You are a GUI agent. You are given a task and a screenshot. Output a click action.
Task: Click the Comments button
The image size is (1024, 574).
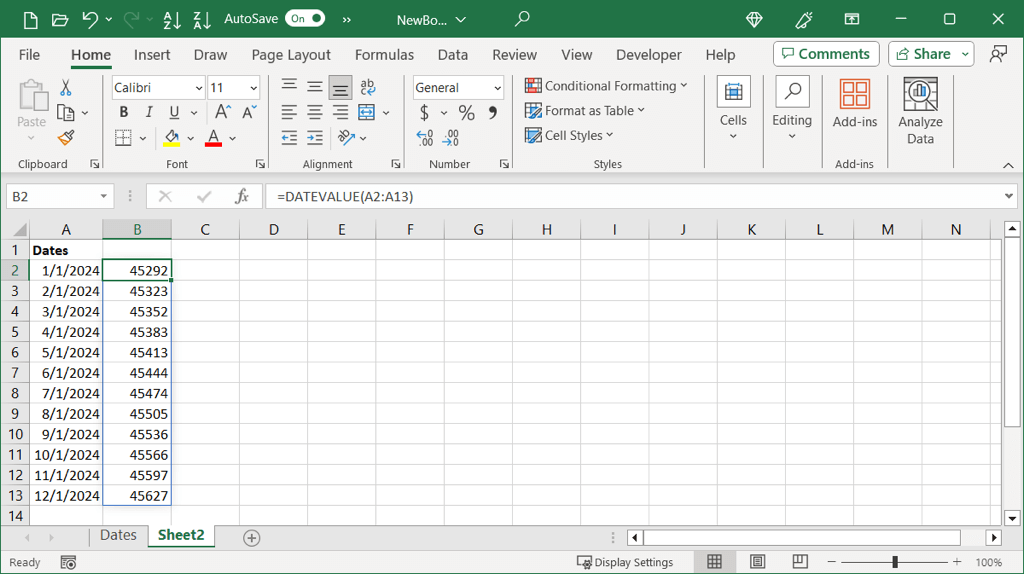(825, 54)
